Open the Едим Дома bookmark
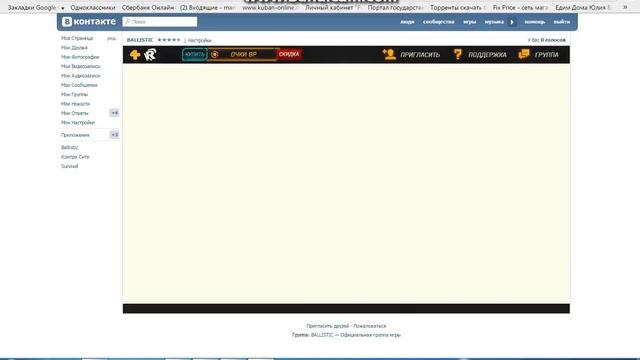640x360 pixels. coord(583,8)
